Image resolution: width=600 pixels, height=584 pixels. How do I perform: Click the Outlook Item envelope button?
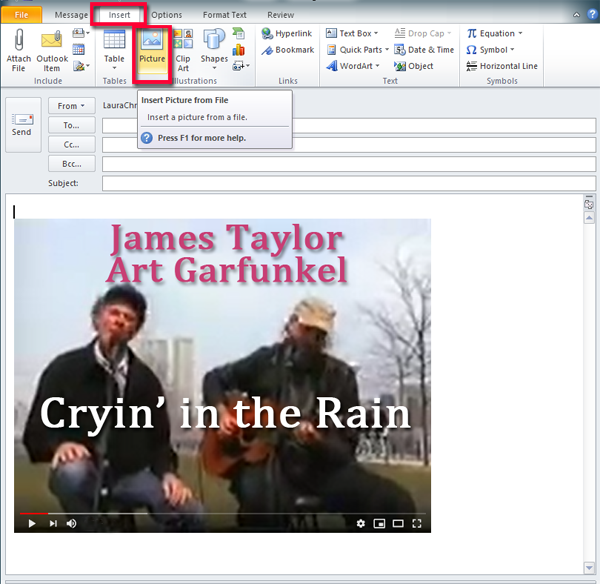[x=52, y=50]
